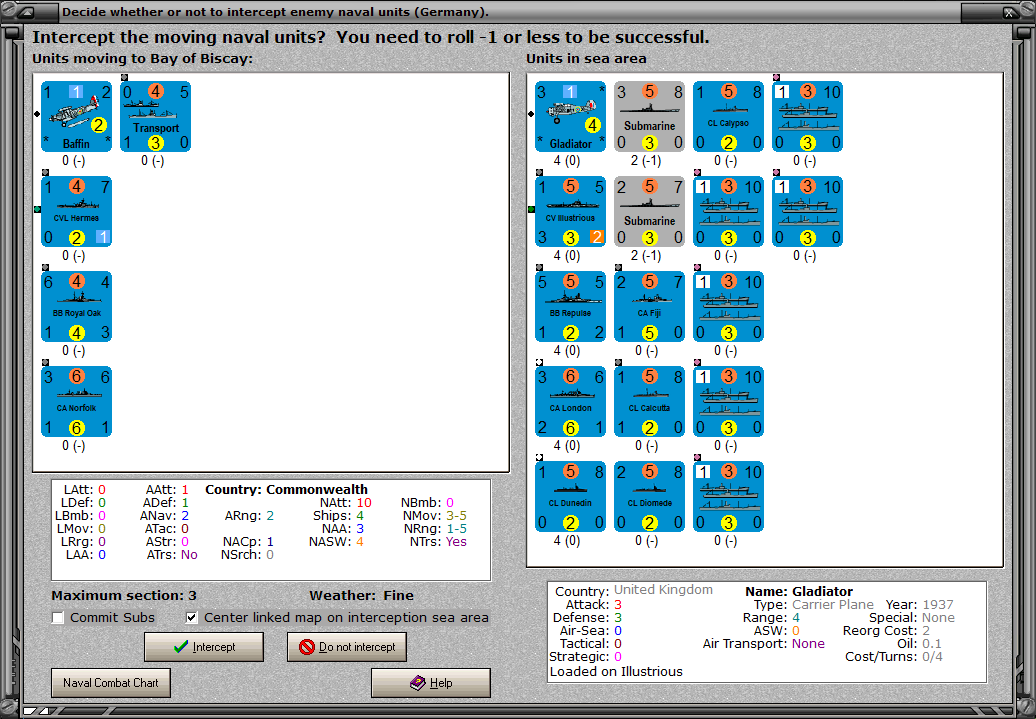Open the Naval Combat Chart
This screenshot has height=719, width=1036.
coord(111,683)
